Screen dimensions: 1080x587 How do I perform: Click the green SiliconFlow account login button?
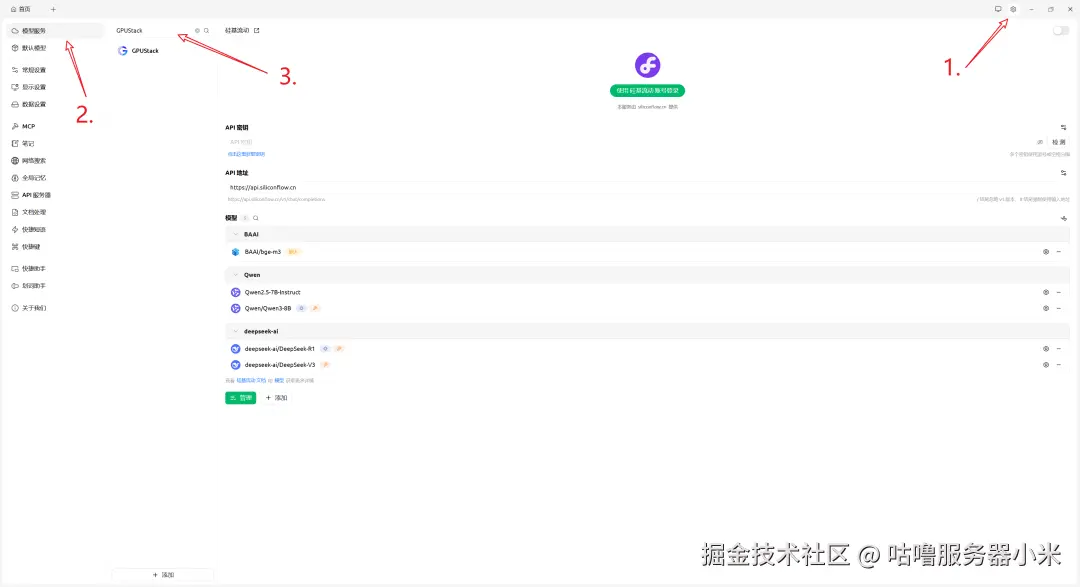pyautogui.click(x=647, y=90)
